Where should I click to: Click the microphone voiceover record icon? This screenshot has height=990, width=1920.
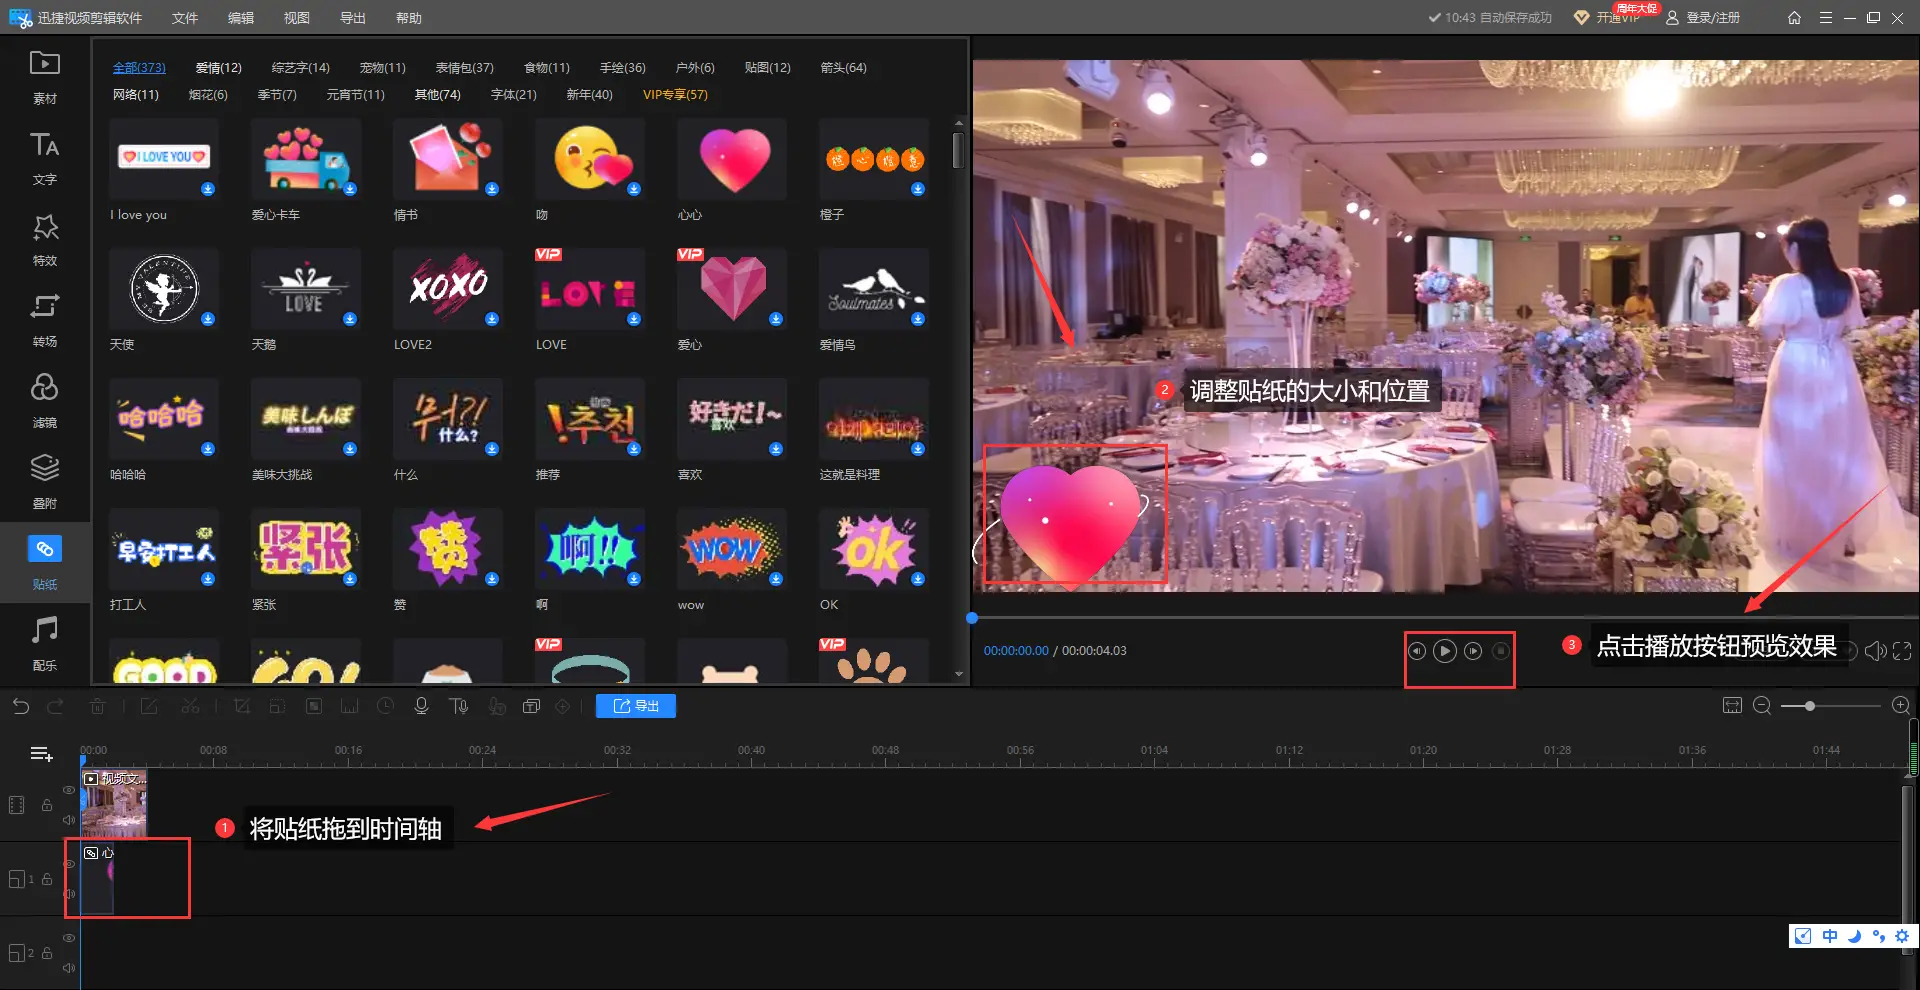pyautogui.click(x=421, y=706)
